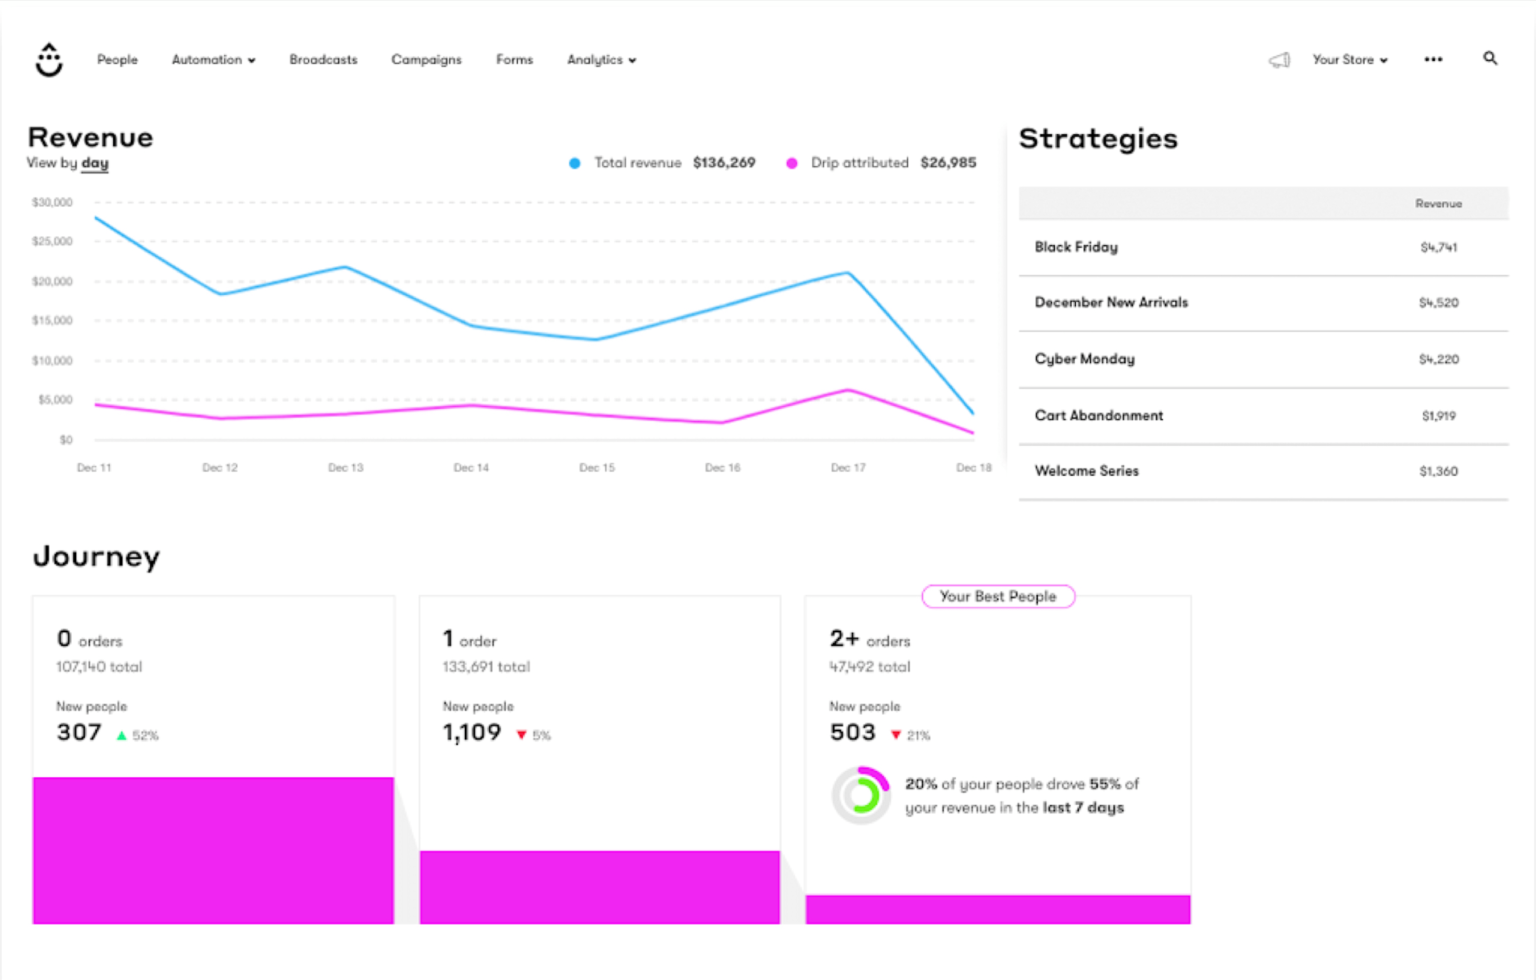The image size is (1536, 980).
Task: Click the donut progress ring chart
Action: (x=860, y=794)
